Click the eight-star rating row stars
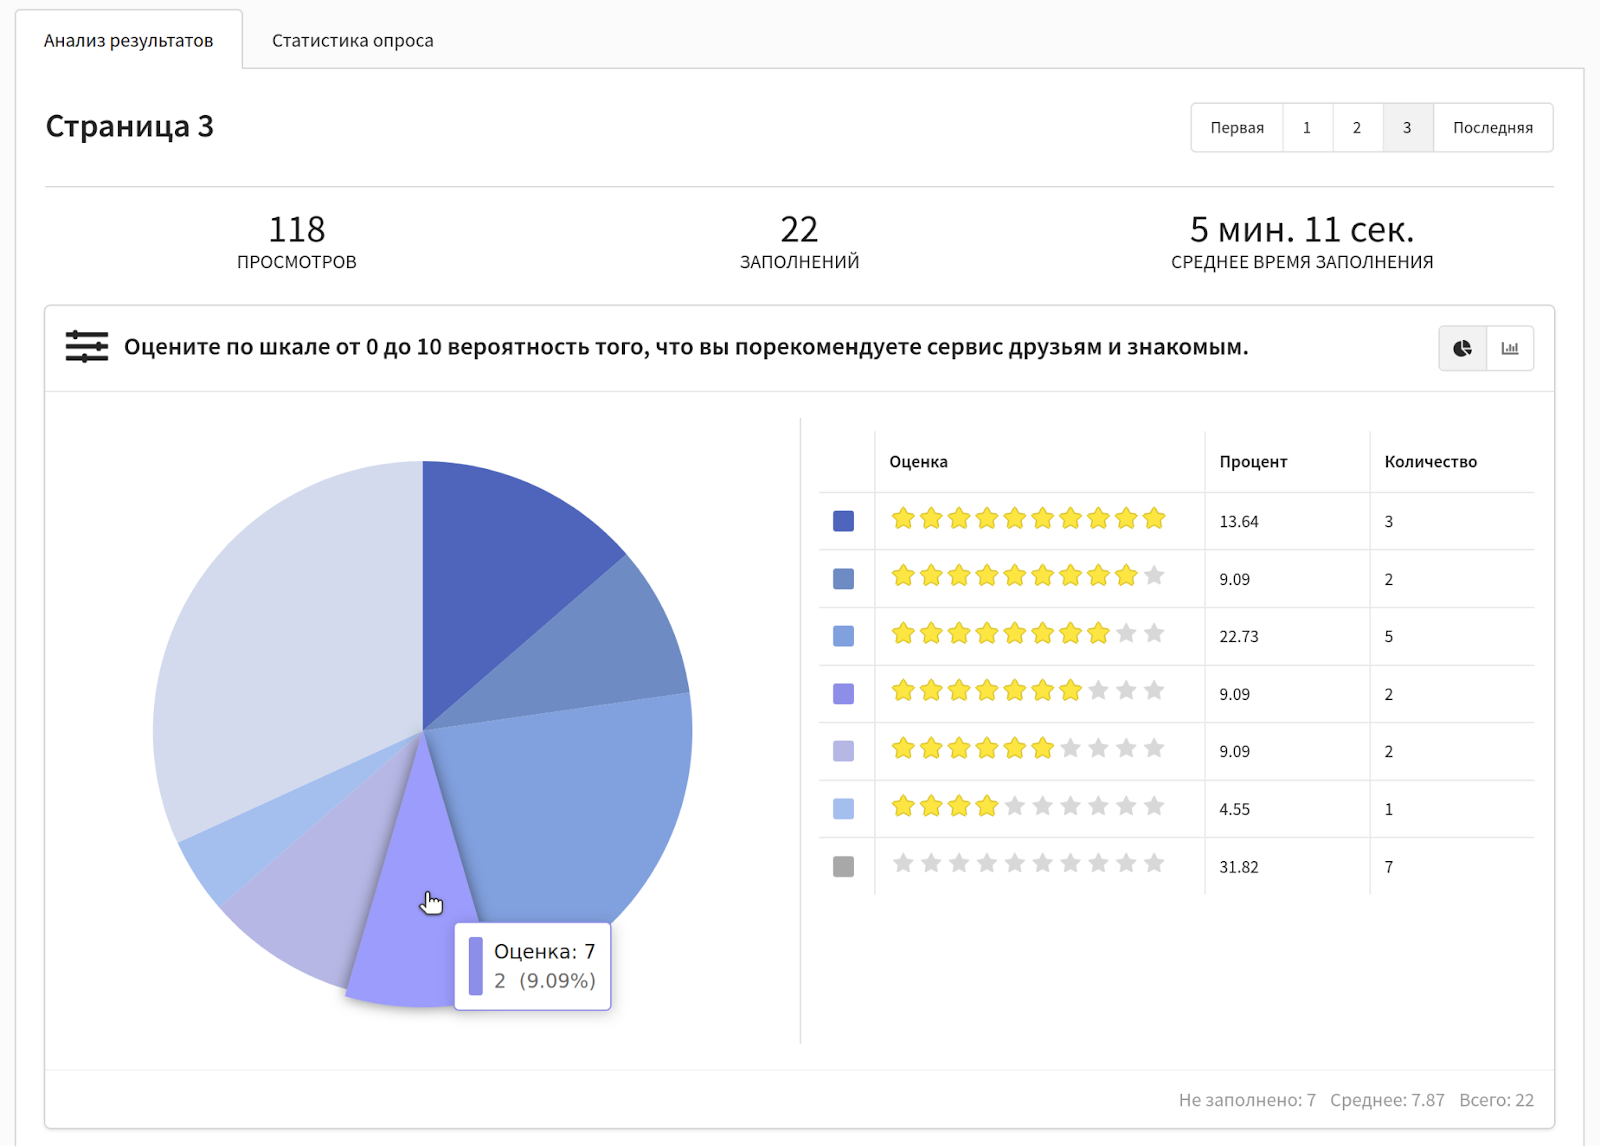 pyautogui.click(x=1028, y=633)
